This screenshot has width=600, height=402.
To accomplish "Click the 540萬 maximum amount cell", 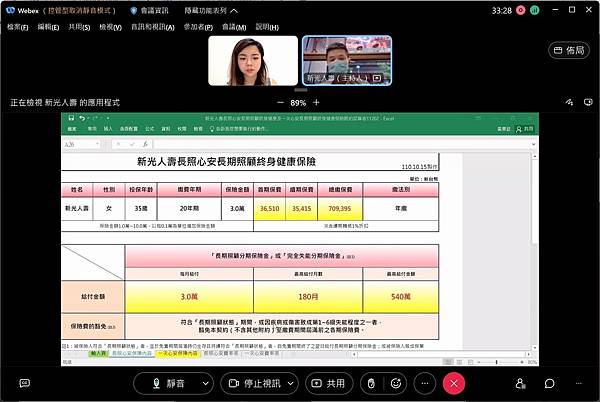I will (x=401, y=297).
